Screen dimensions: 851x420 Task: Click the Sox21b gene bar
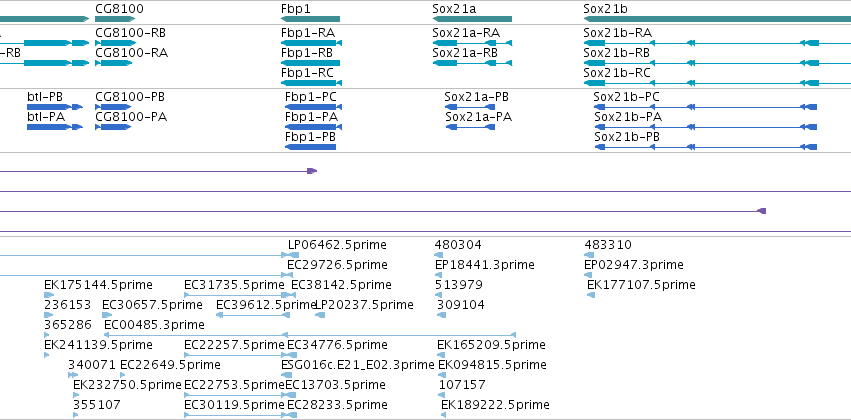coord(717,19)
